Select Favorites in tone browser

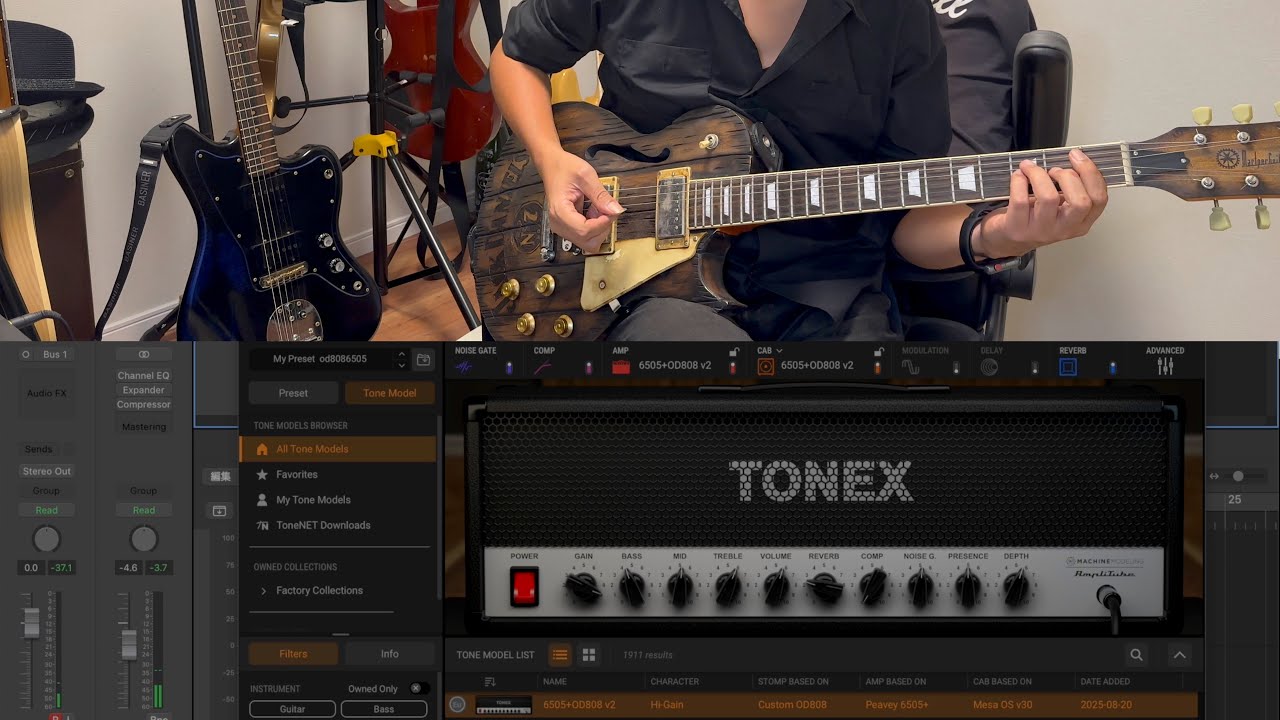tap(338, 475)
